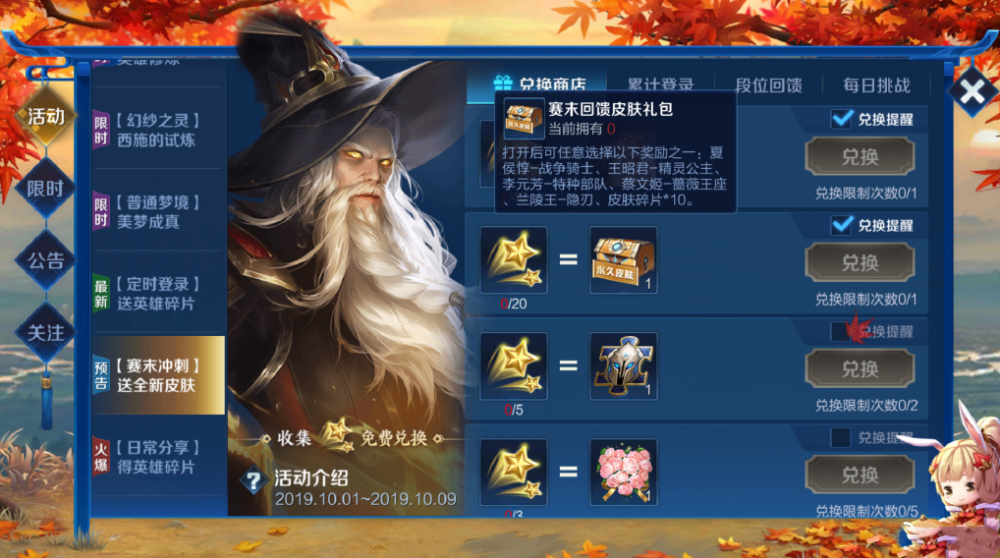
Task: Open 活动介绍 question mark icon
Action: coord(254,481)
